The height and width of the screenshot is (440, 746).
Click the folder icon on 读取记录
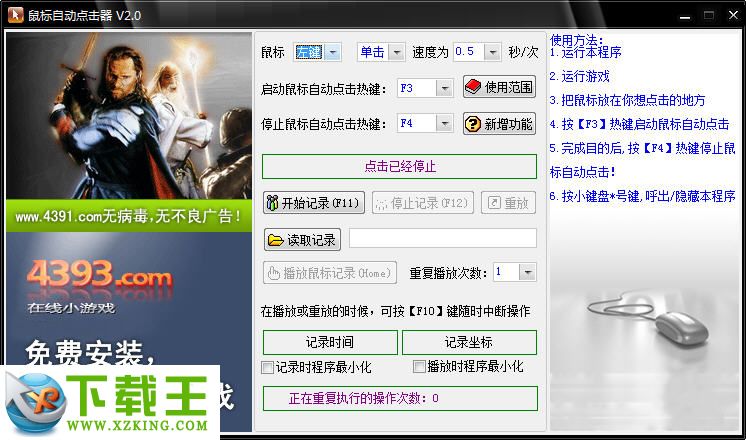pos(275,240)
